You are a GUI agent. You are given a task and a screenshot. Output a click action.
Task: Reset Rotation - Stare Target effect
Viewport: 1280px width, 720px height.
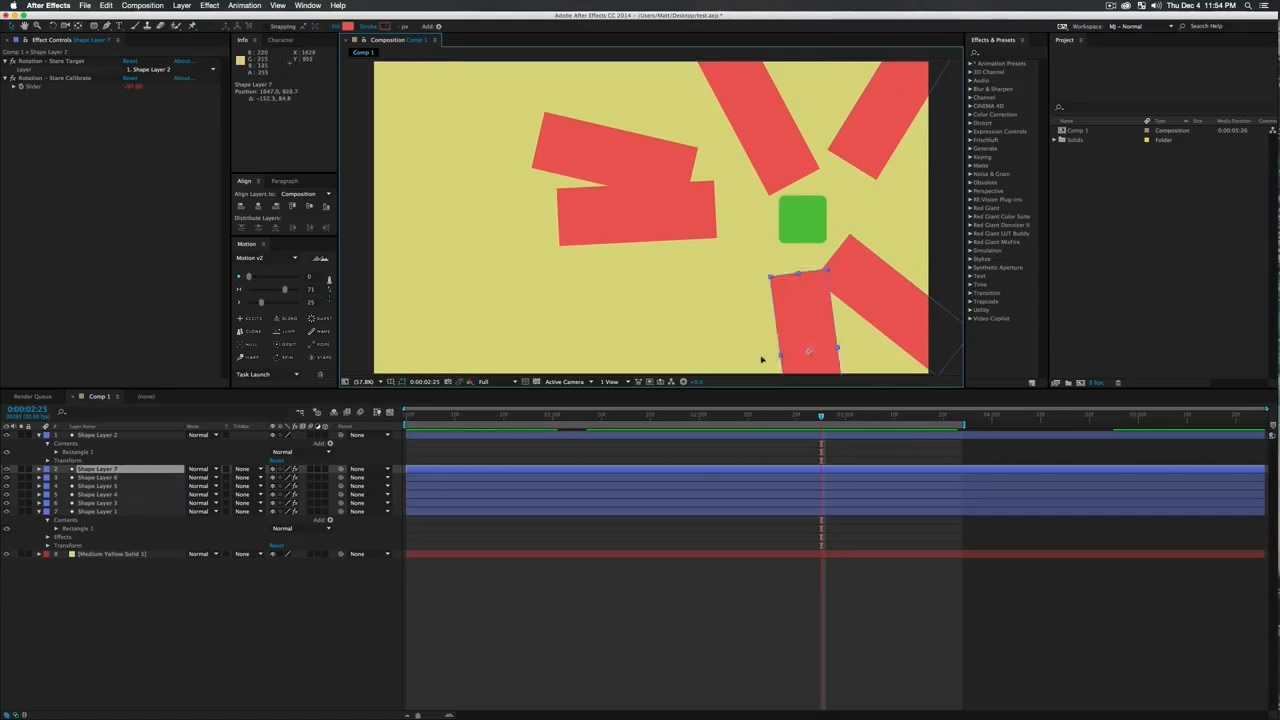[130, 61]
